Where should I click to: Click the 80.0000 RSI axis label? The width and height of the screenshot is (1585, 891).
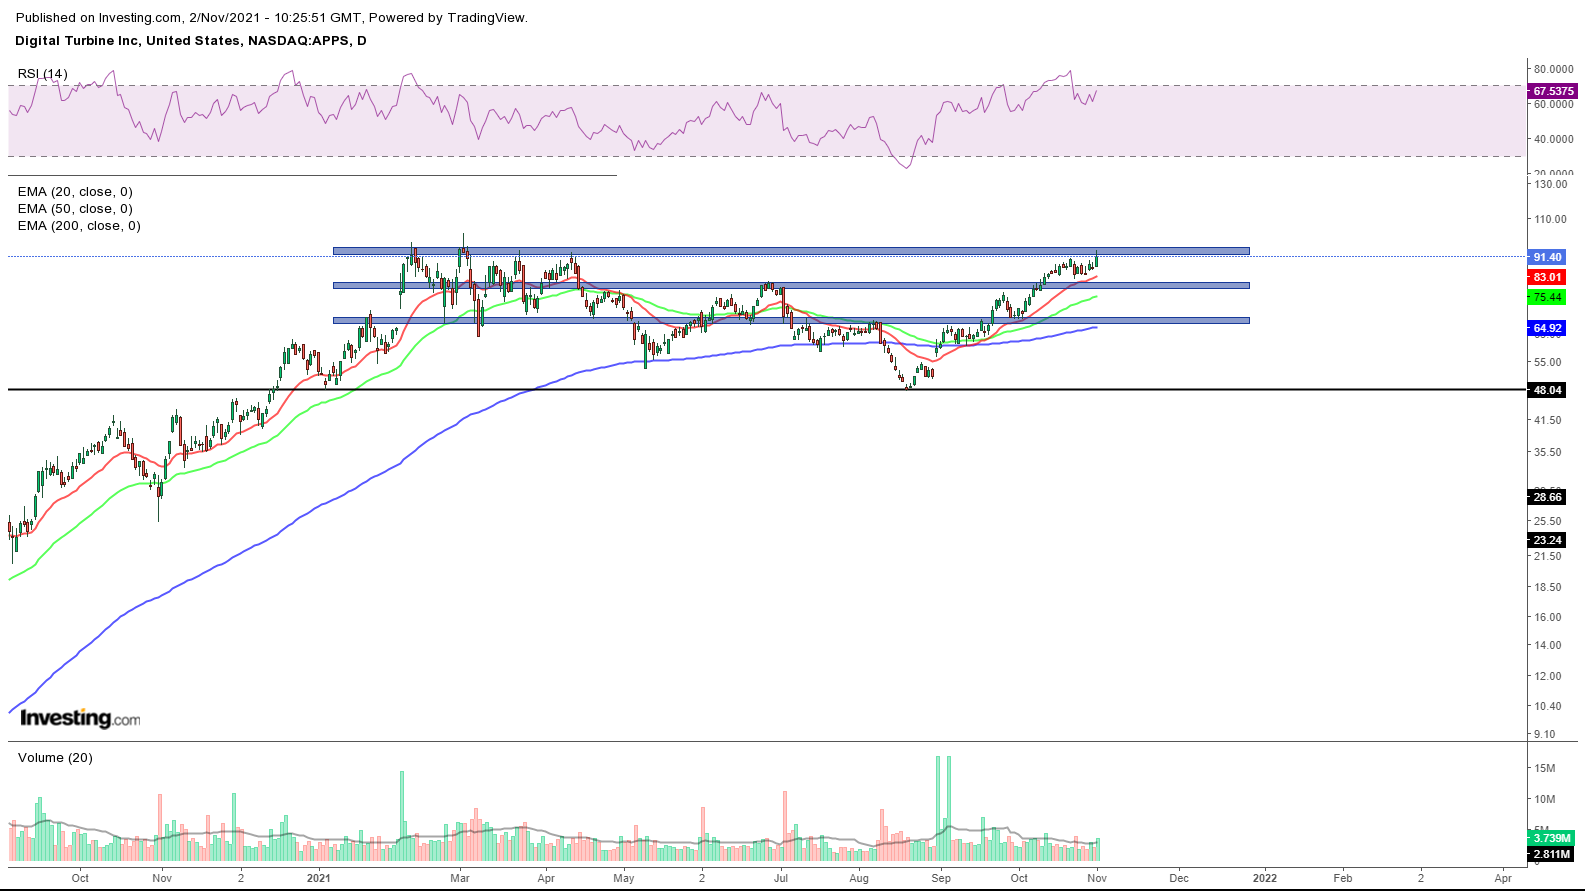(x=1554, y=69)
